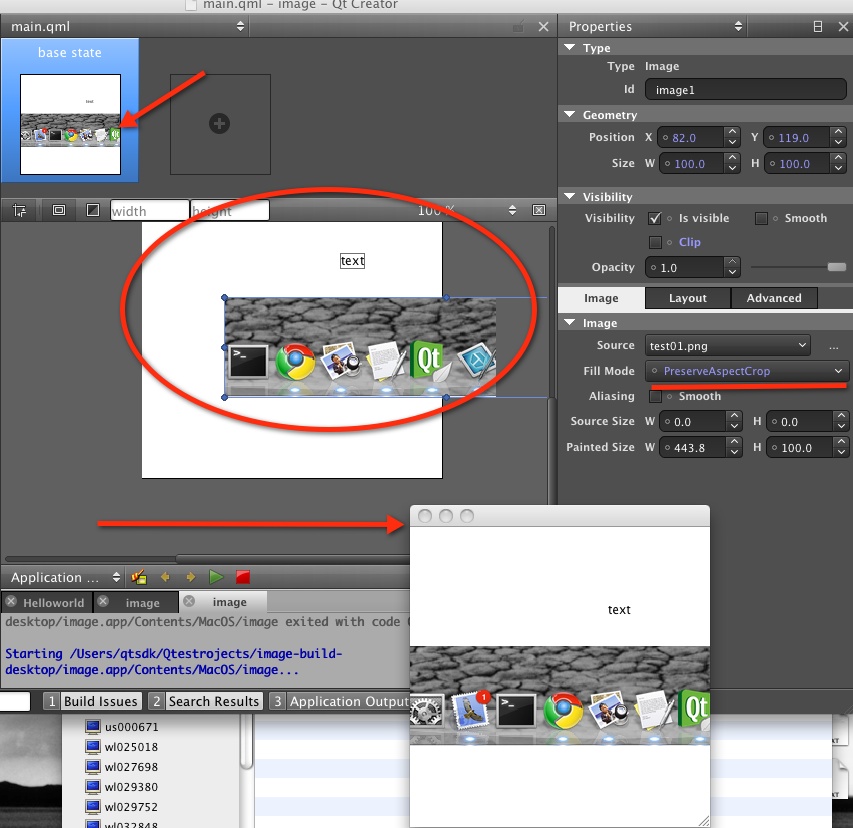
Task: Select the text element on the canvas
Action: (353, 261)
